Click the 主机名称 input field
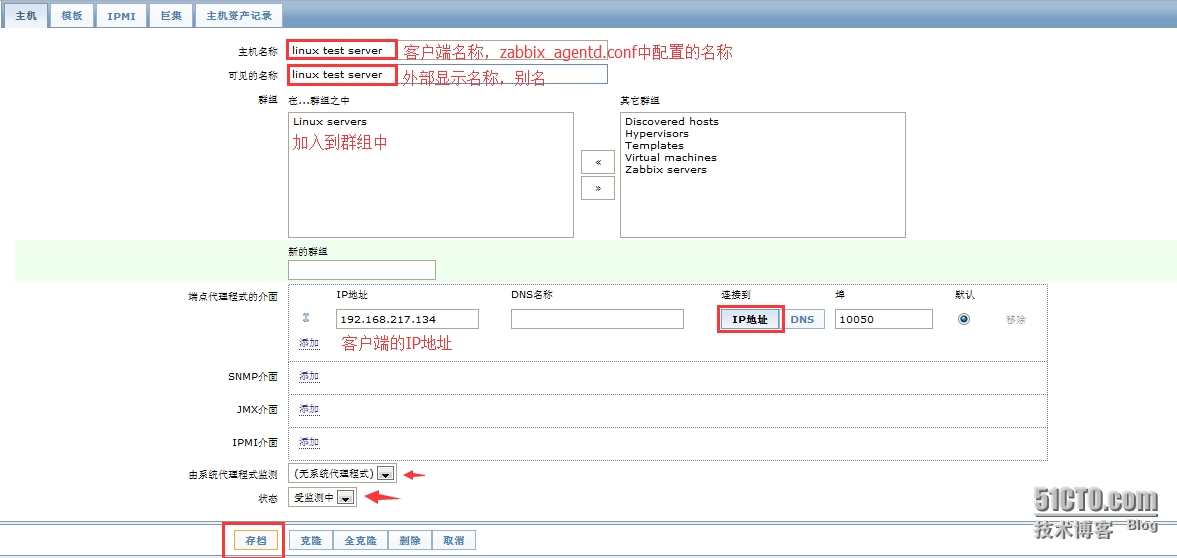This screenshot has width=1177, height=558. [447, 51]
